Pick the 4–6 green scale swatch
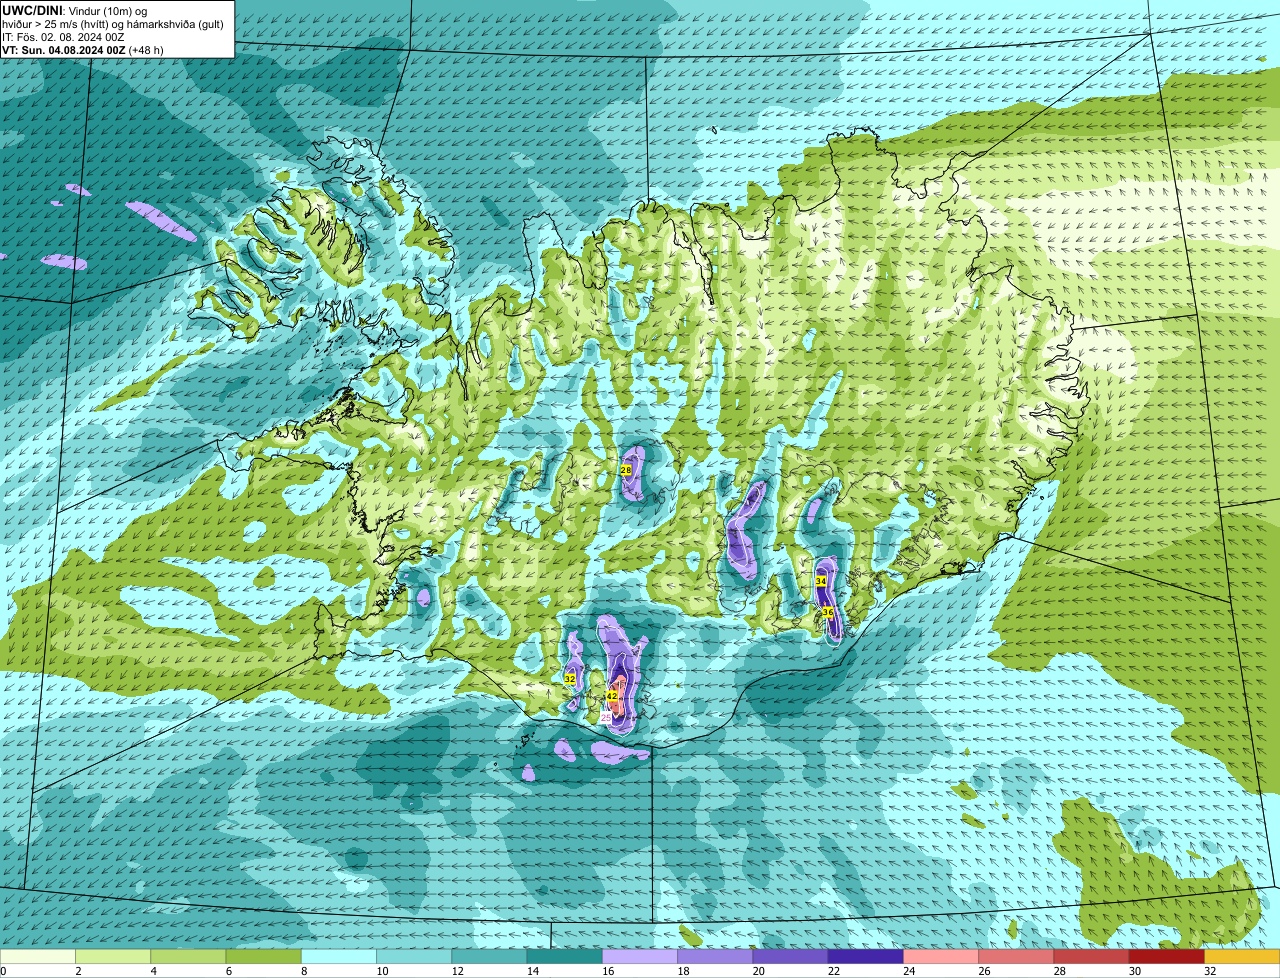The width and height of the screenshot is (1280, 978). [188, 957]
